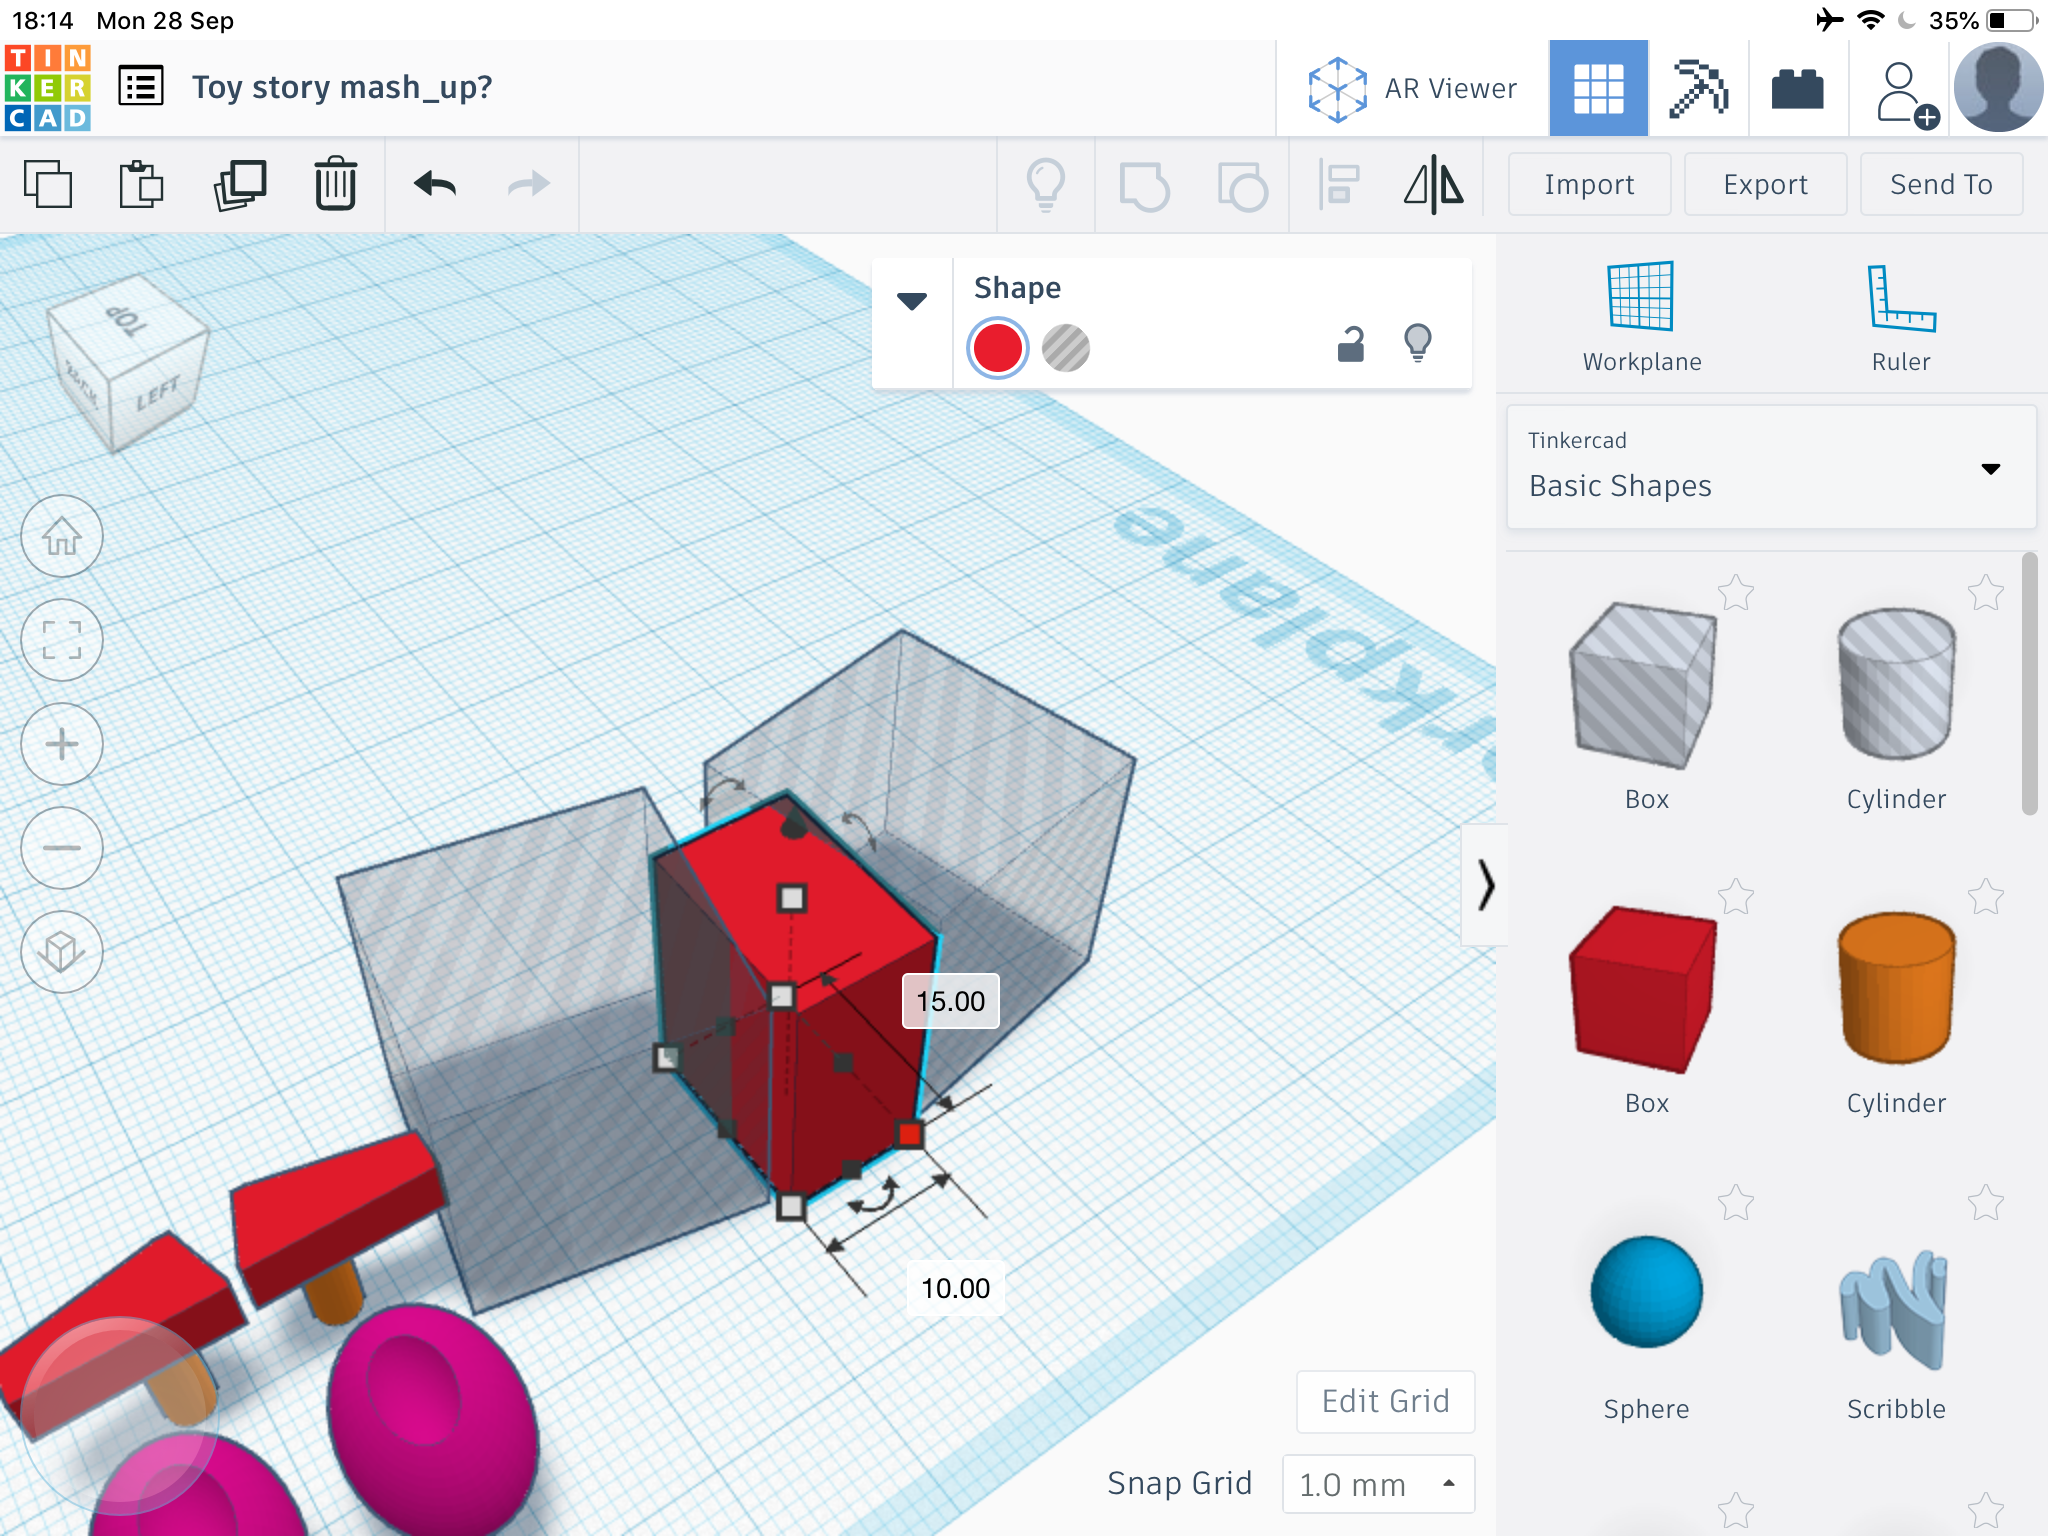The height and width of the screenshot is (1536, 2048).
Task: Select the Scribble shape
Action: [1894, 1308]
